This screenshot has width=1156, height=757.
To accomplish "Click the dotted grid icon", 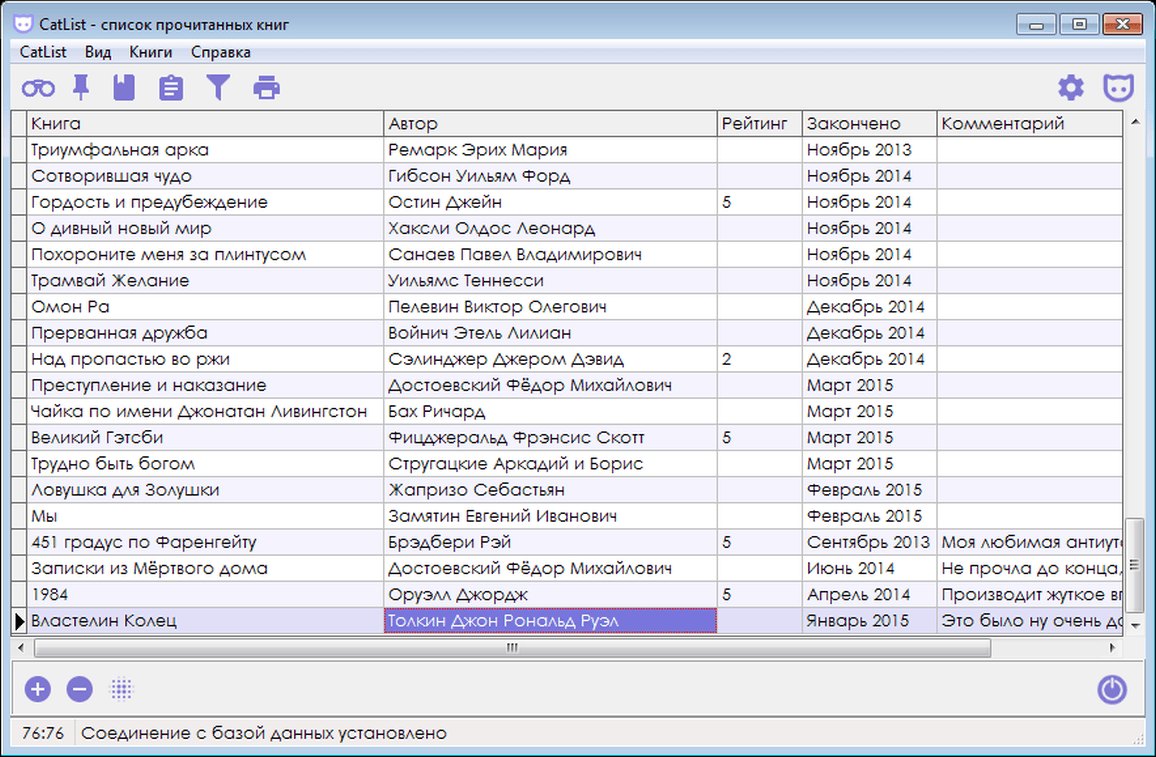I will [x=122, y=689].
